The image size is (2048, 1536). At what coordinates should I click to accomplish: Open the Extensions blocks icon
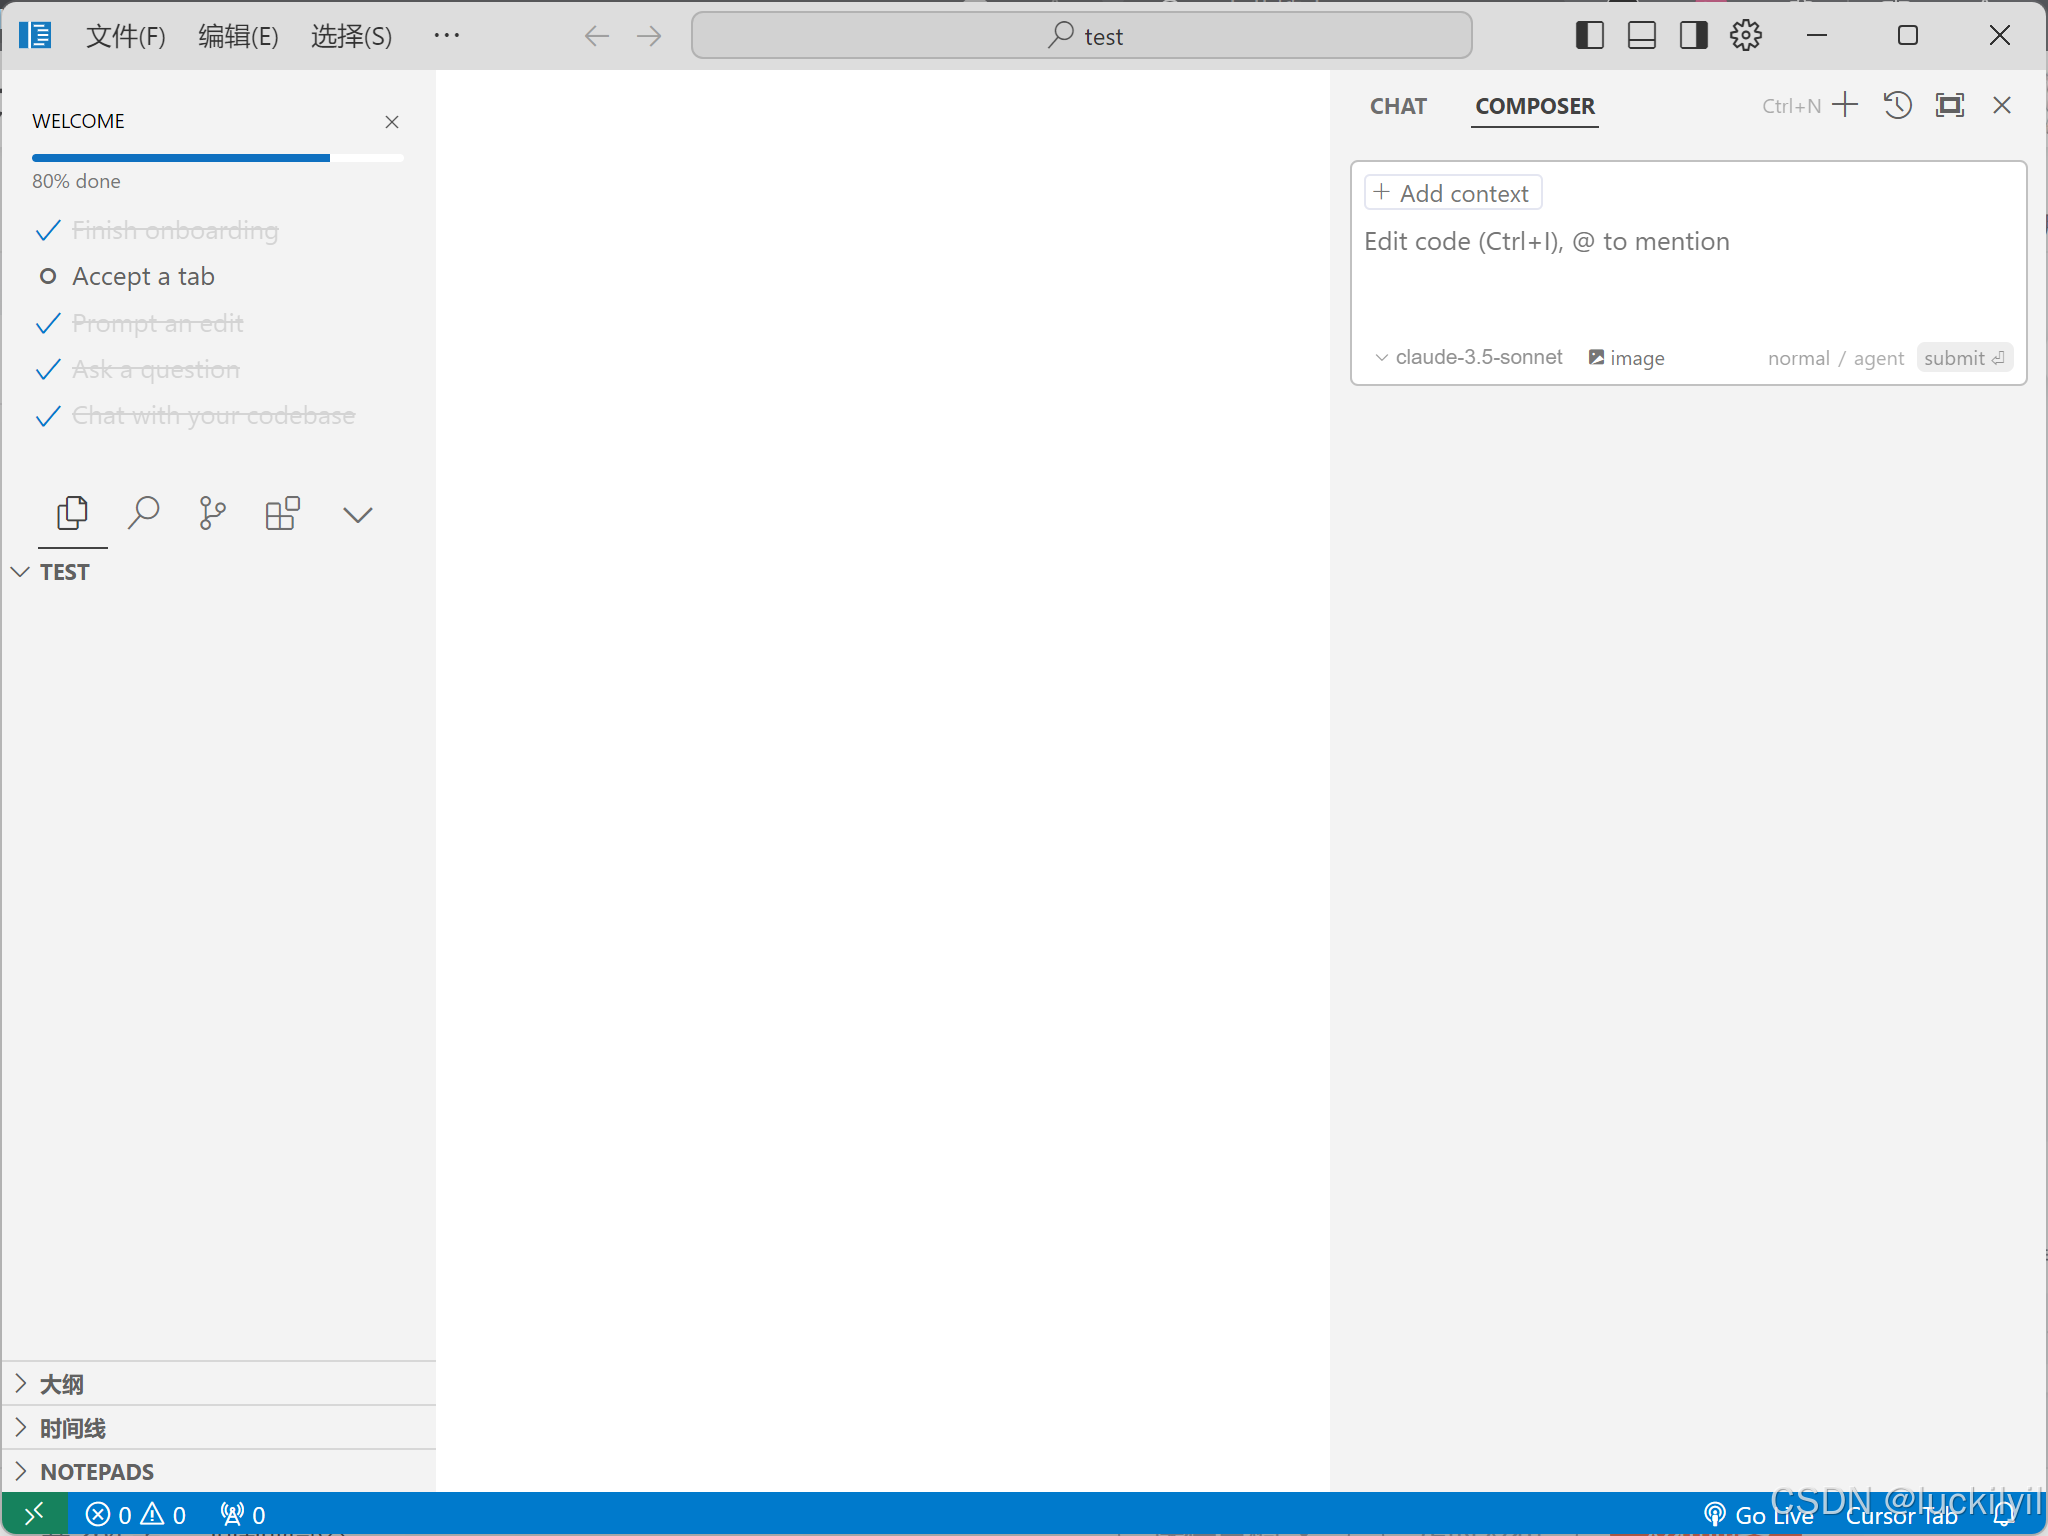[282, 514]
